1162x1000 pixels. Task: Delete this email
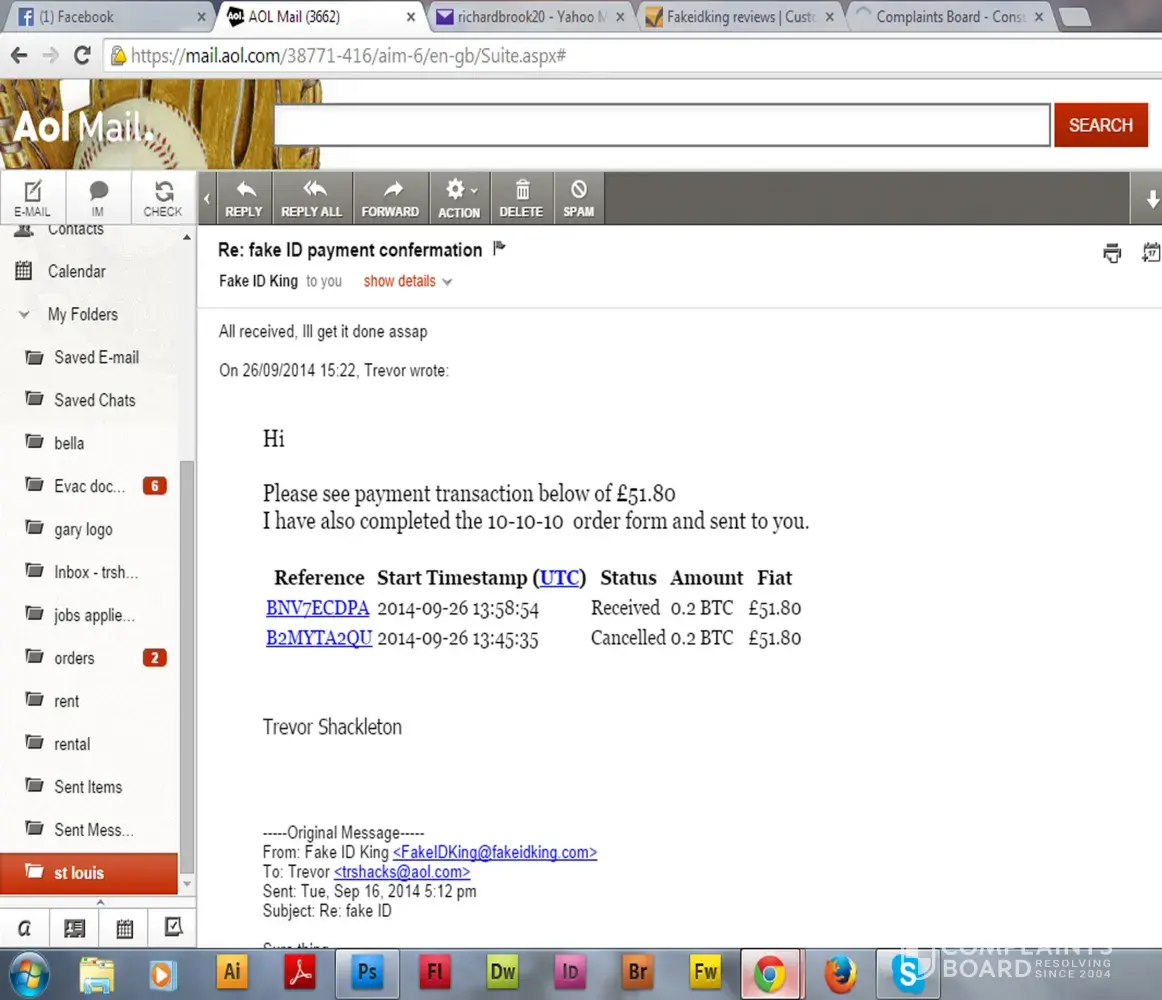coord(522,198)
